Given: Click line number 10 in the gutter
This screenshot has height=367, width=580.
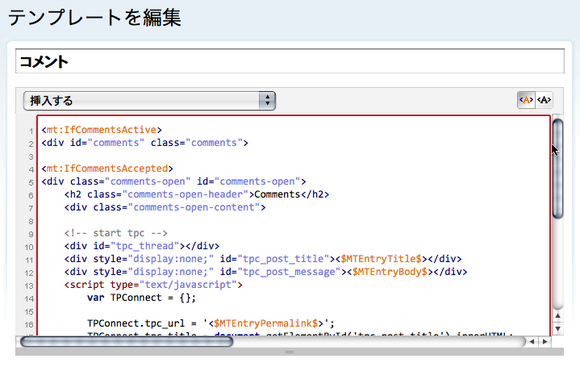Looking at the screenshot, I should click(29, 247).
